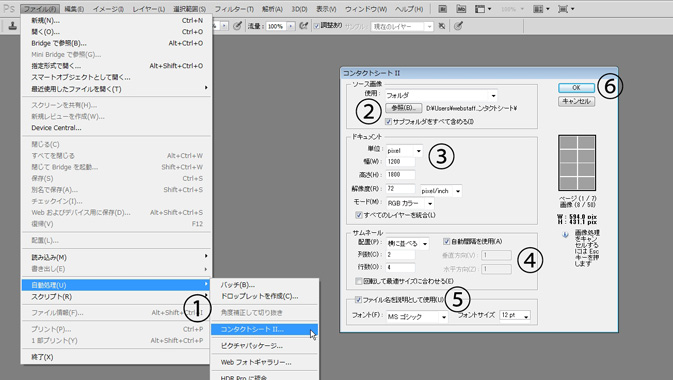Launch Bridge from the application bar icon
The height and width of the screenshot is (380, 673).
pyautogui.click(x=443, y=9)
